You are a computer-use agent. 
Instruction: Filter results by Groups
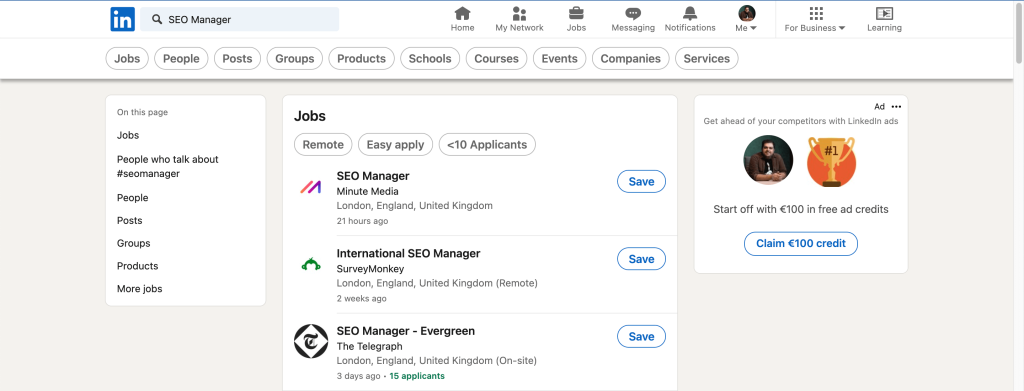coord(295,59)
